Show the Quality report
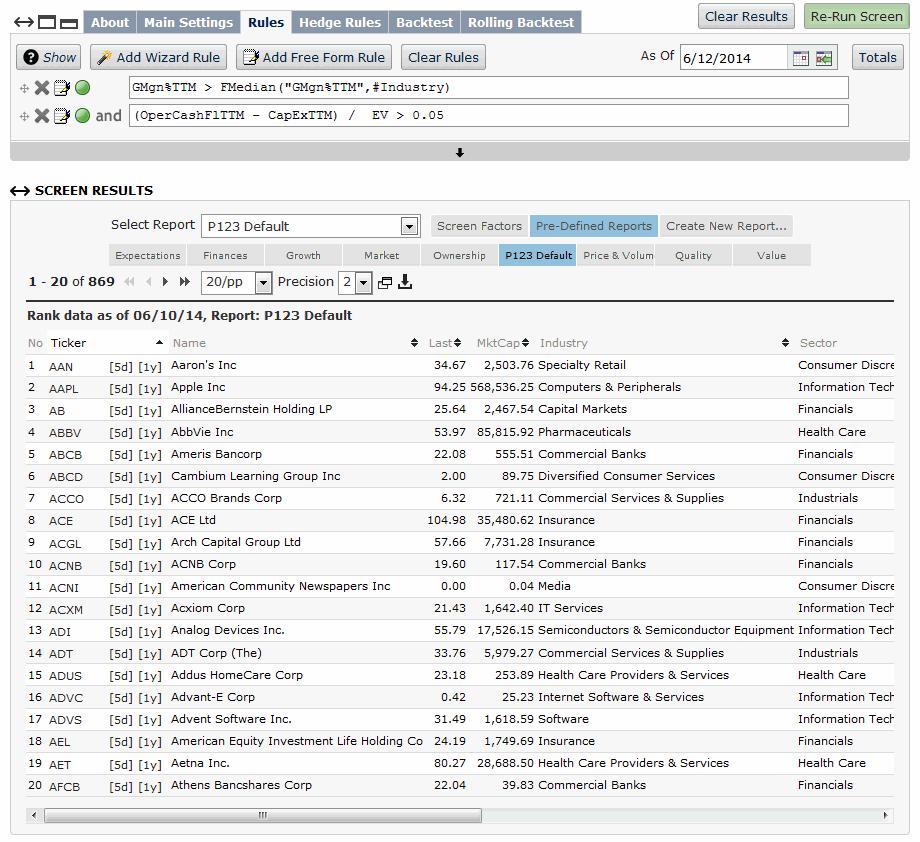The width and height of the screenshot is (920, 842). 694,255
